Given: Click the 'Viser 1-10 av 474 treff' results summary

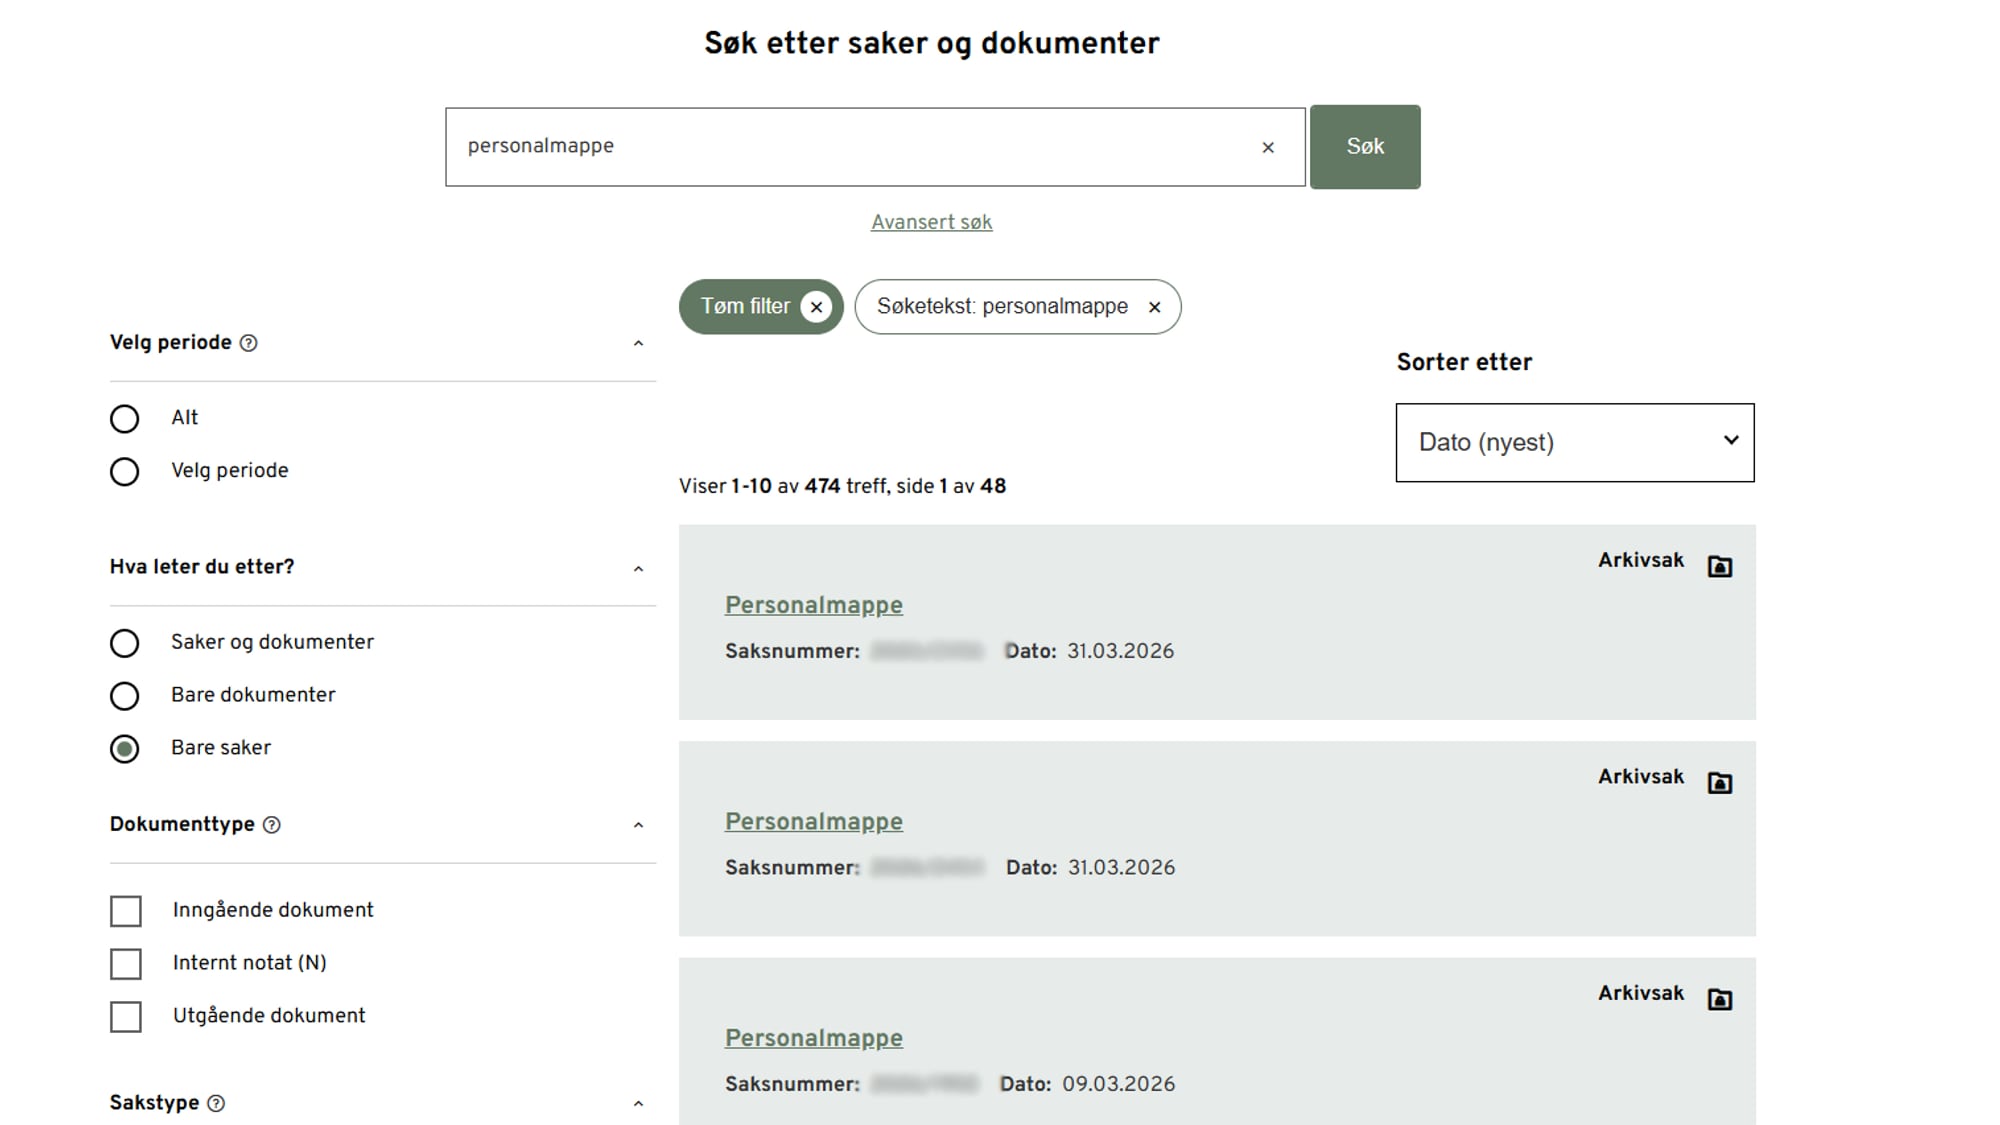Looking at the screenshot, I should [842, 486].
